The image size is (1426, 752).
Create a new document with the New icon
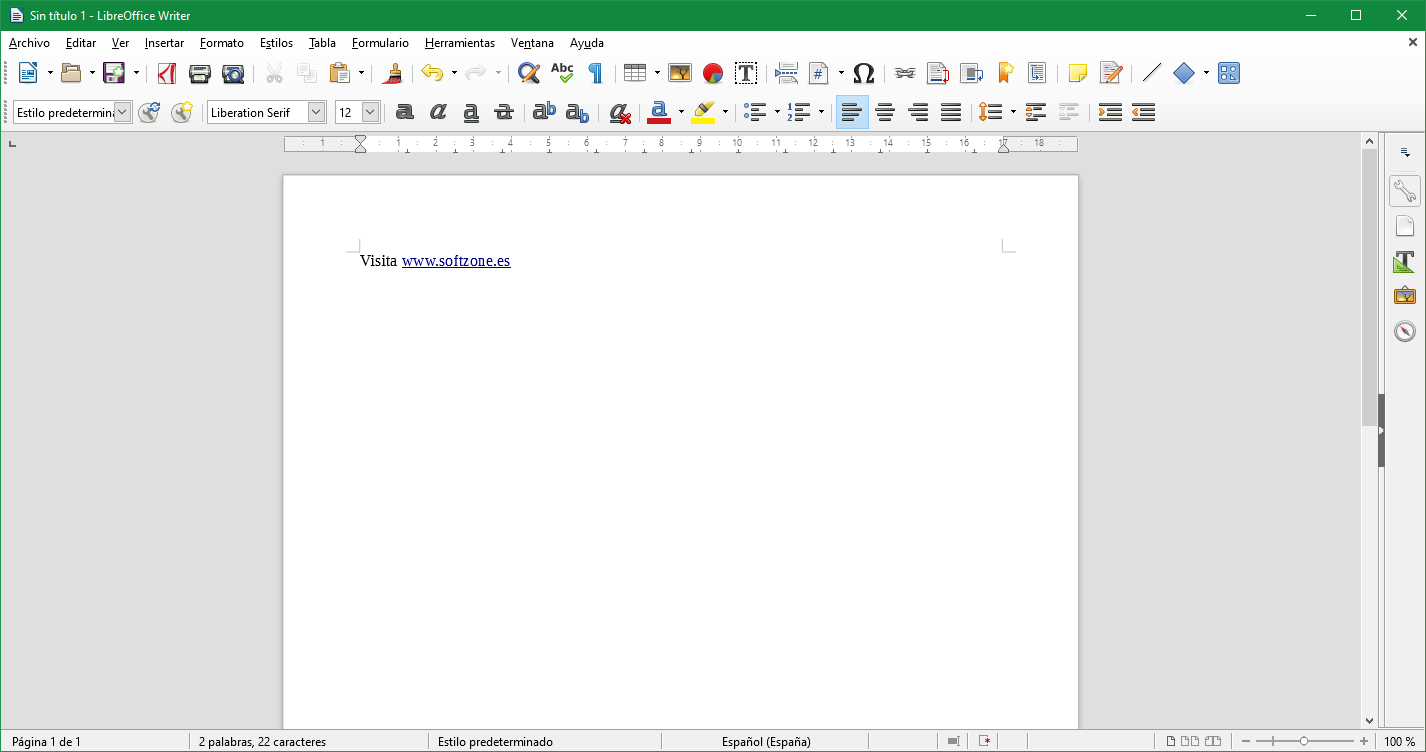click(x=28, y=73)
